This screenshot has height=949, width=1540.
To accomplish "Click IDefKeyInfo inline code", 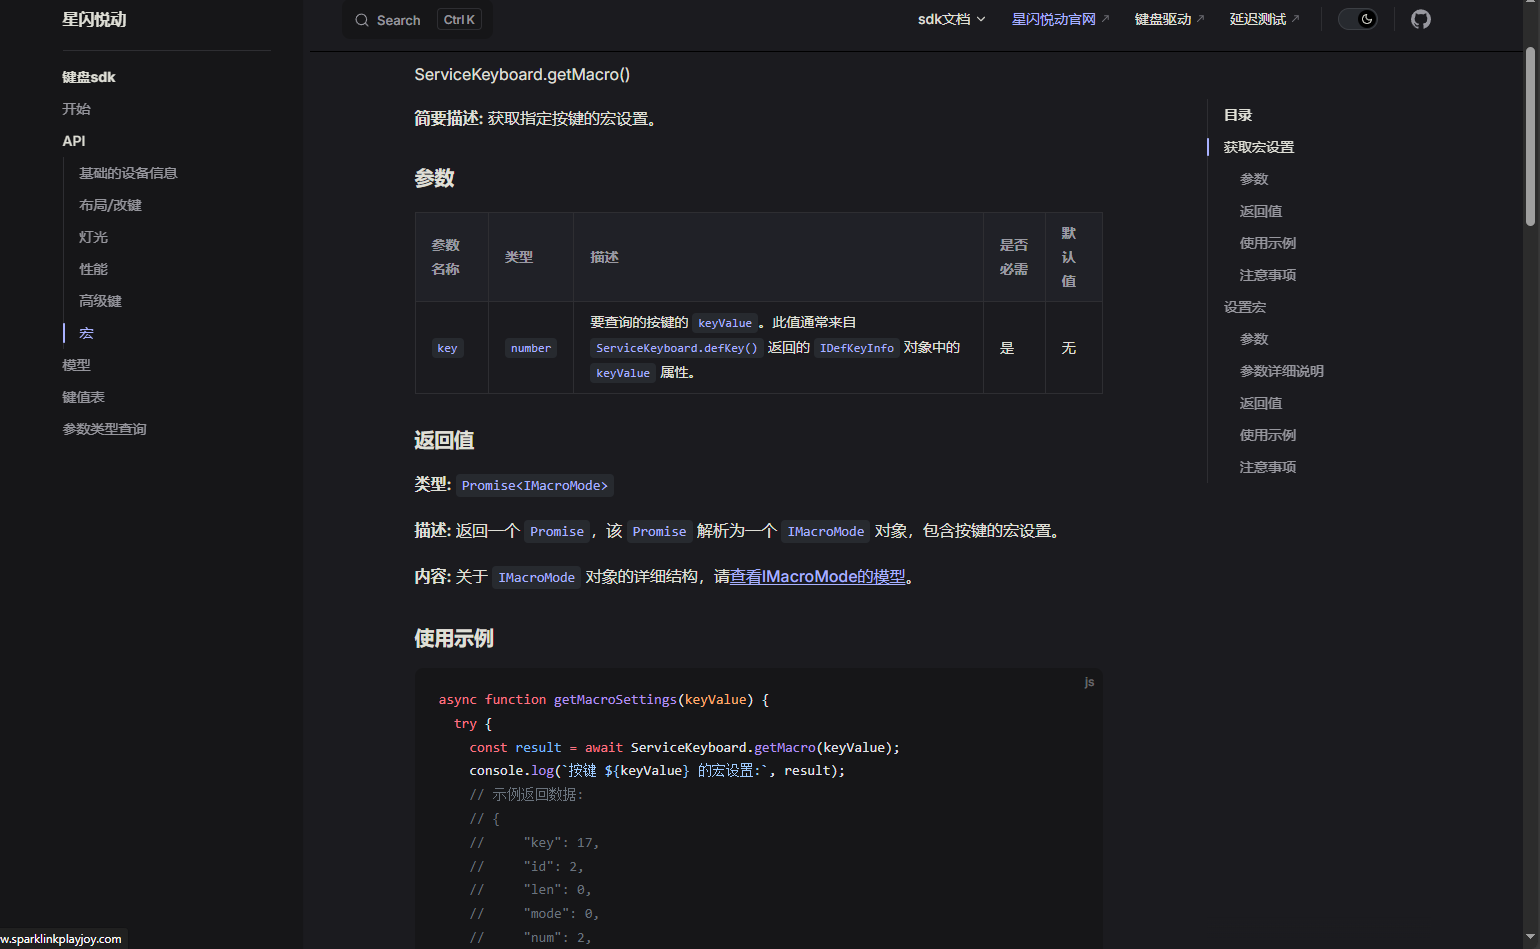I will (x=857, y=348).
